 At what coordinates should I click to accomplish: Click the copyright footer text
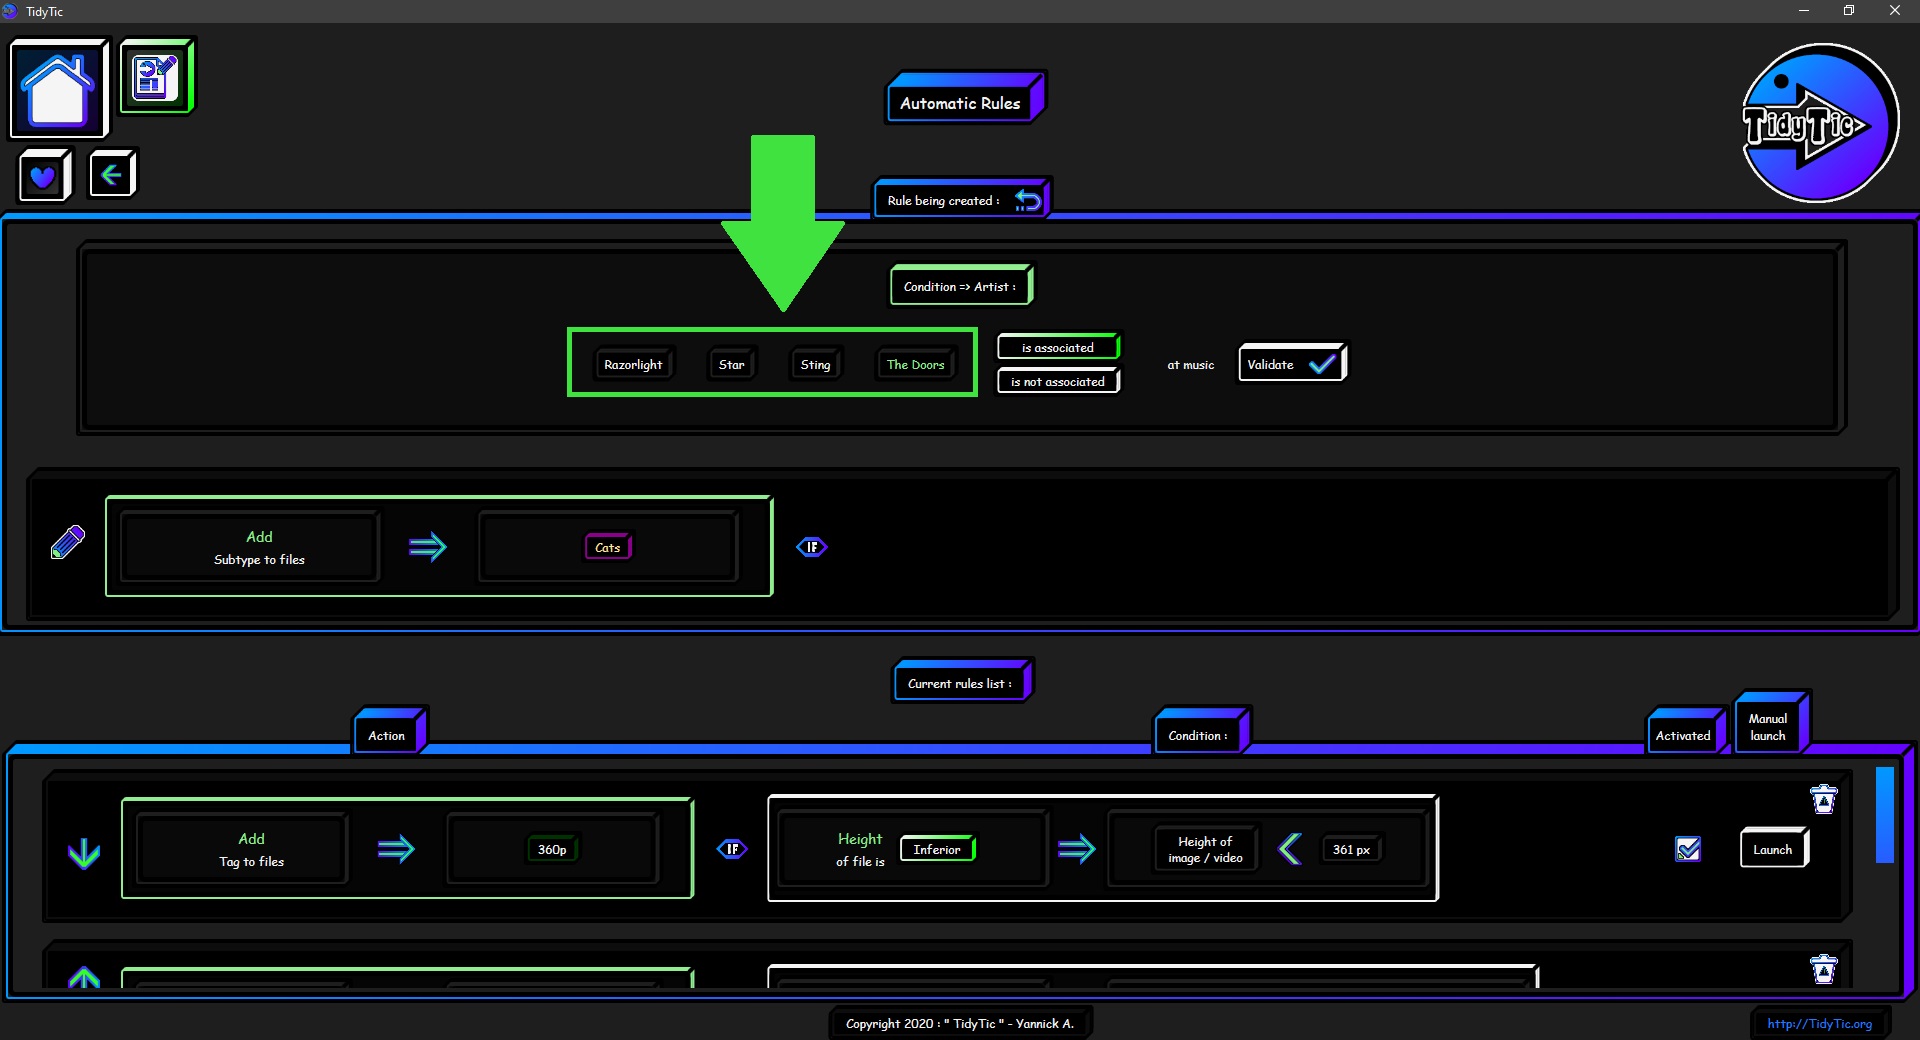coord(960,1023)
